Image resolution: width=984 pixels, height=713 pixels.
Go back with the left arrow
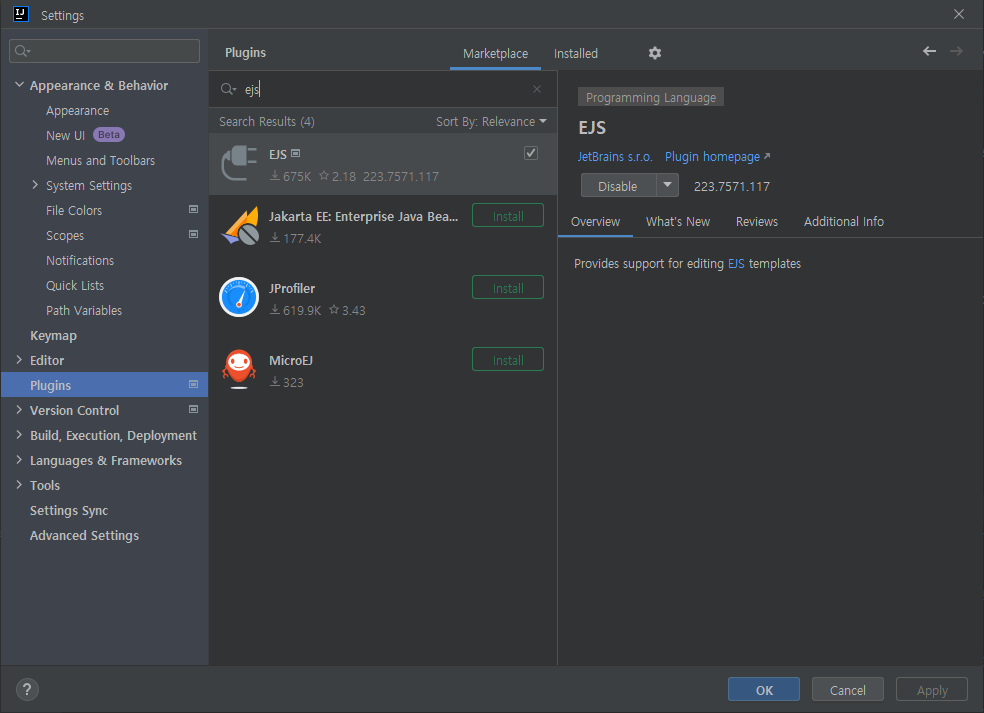(x=929, y=51)
